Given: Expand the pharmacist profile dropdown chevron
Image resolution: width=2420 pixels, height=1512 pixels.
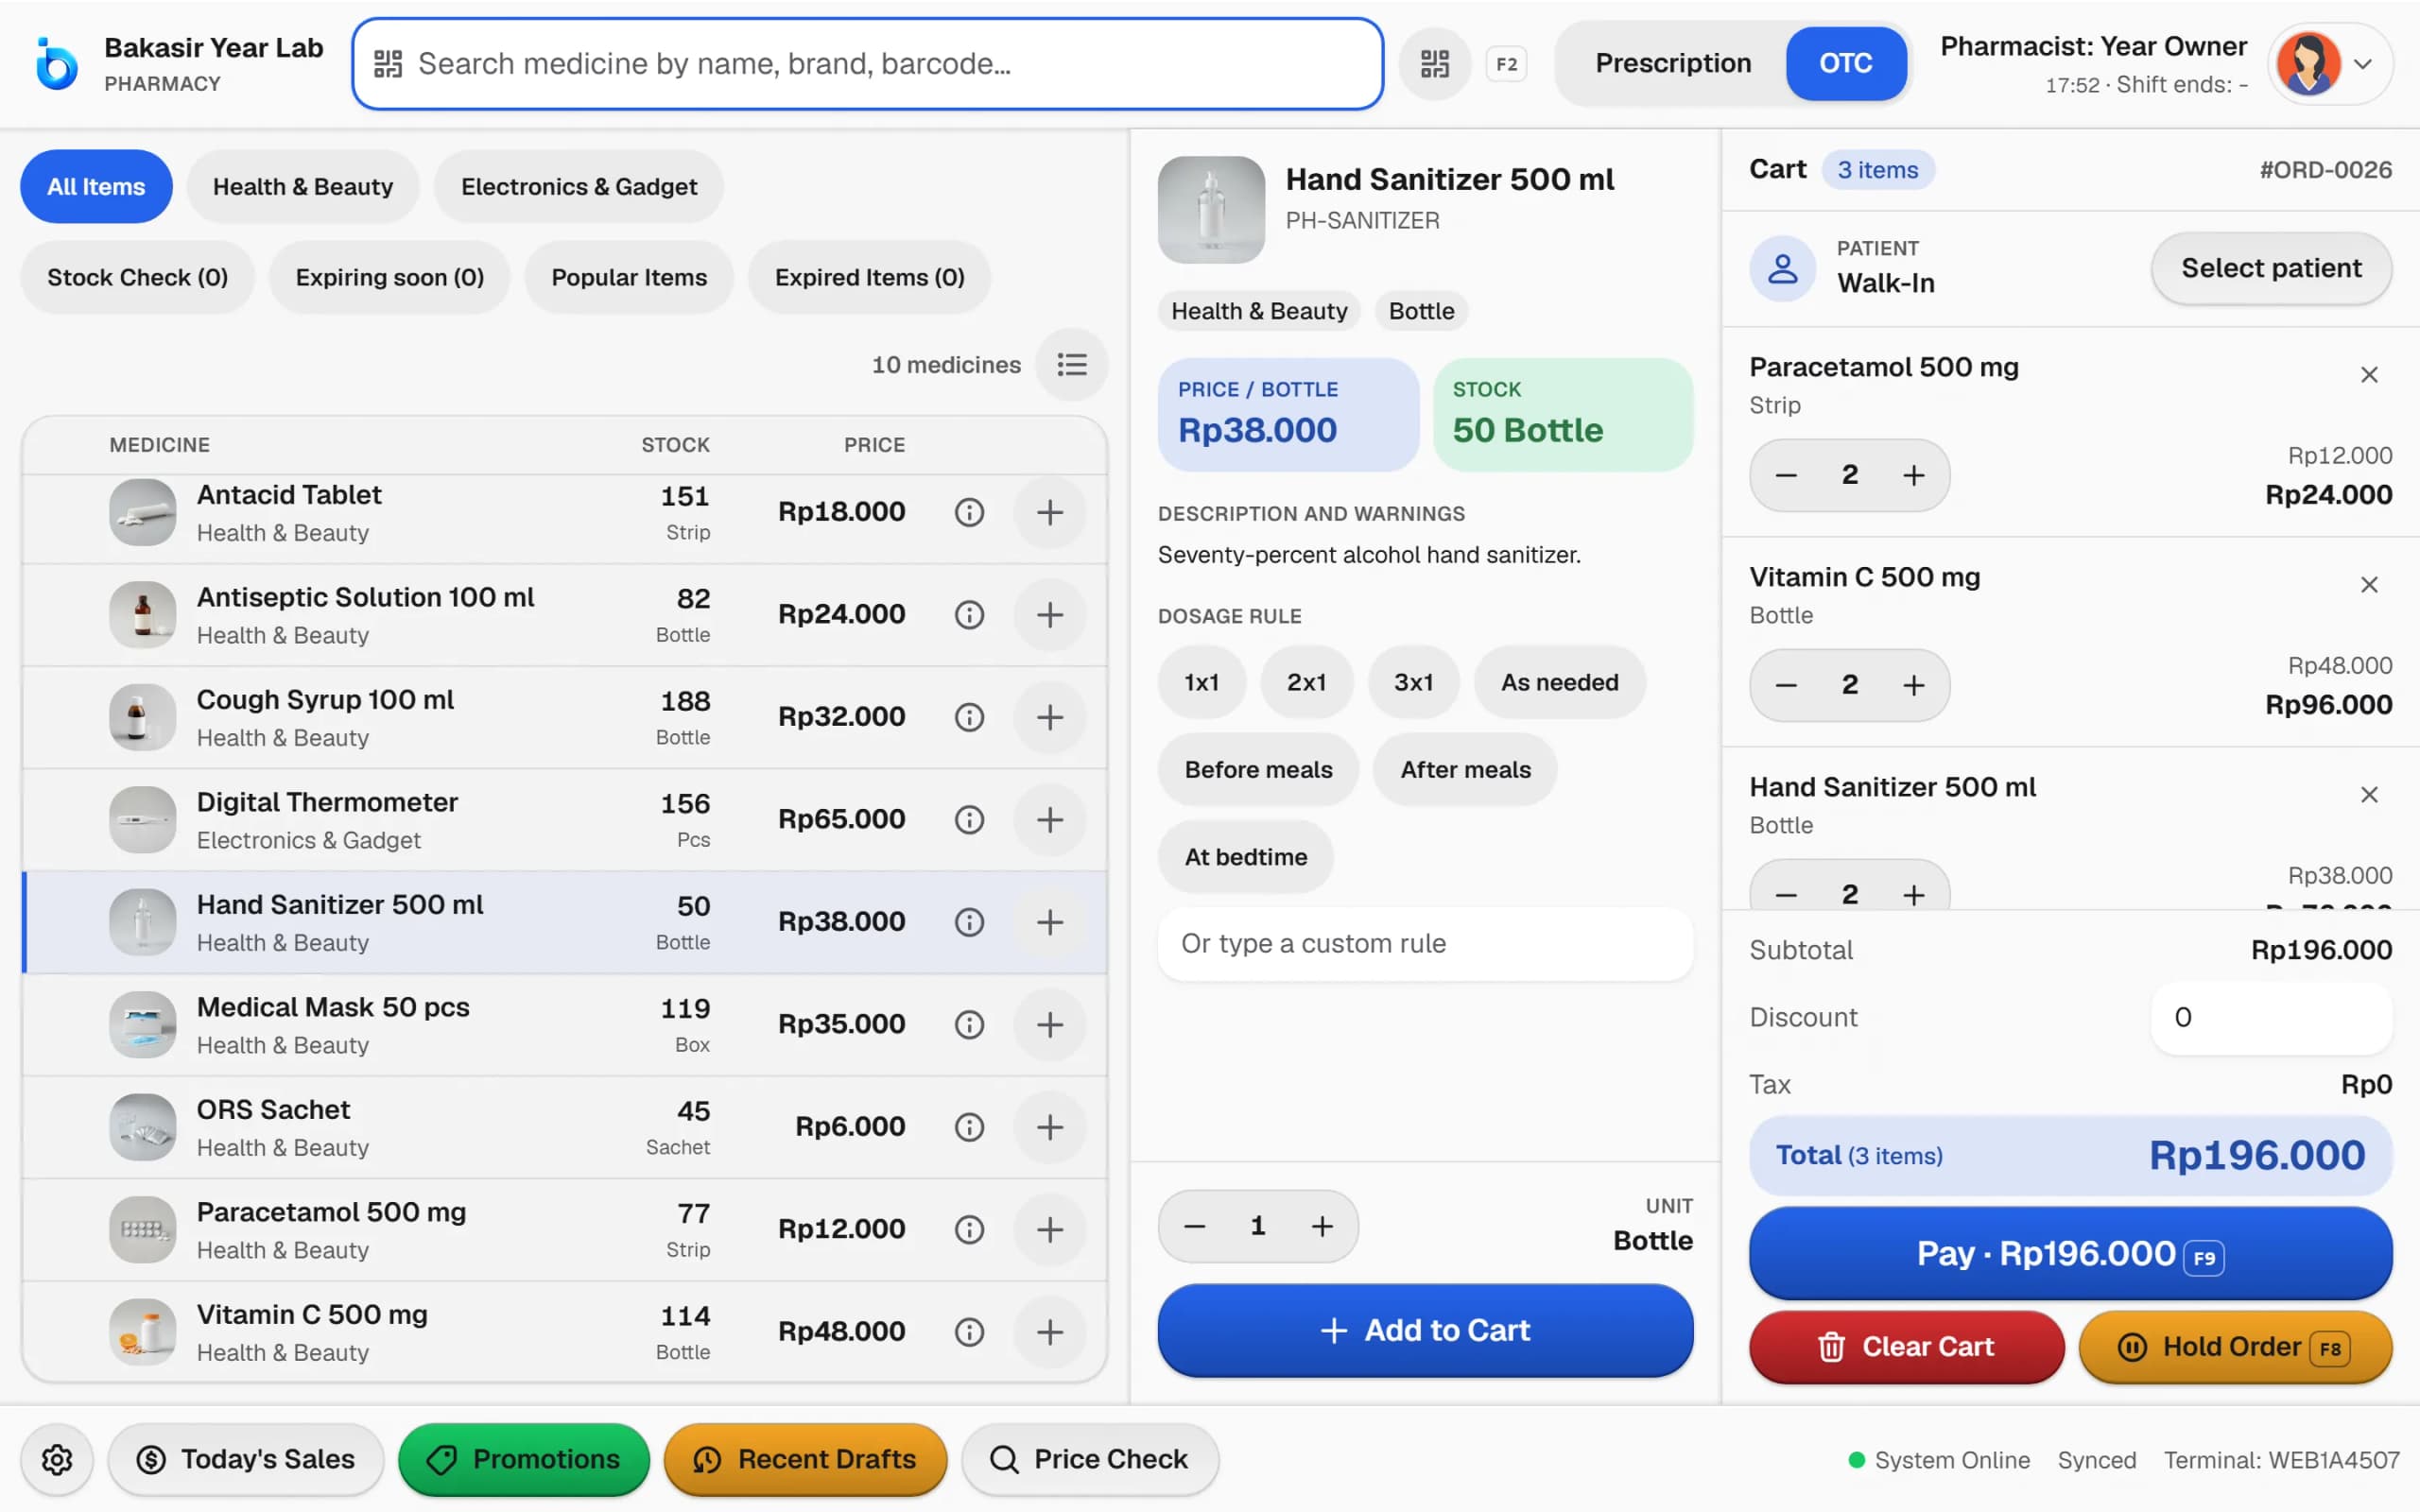Looking at the screenshot, I should click(x=2363, y=64).
